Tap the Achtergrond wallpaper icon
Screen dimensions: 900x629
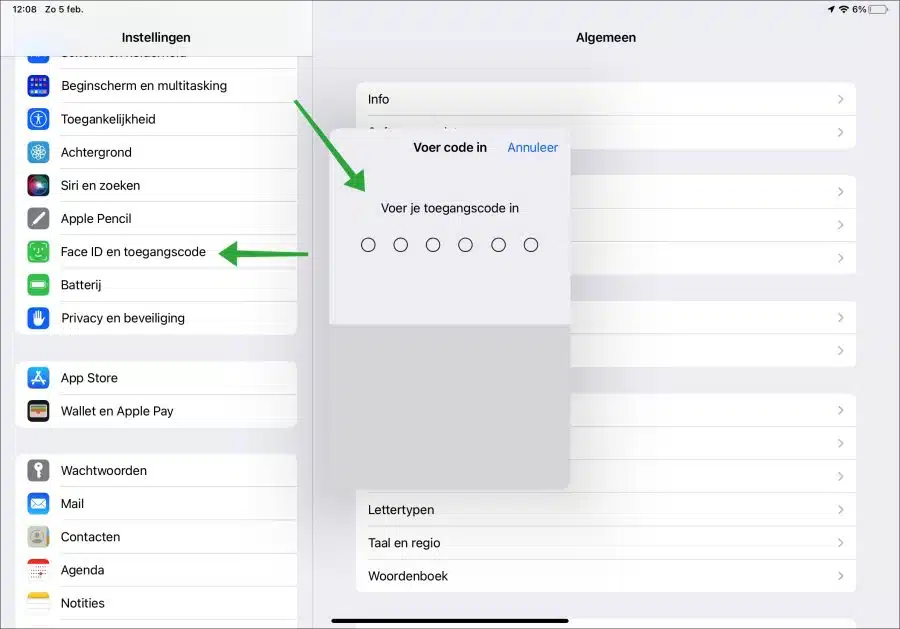pos(38,152)
